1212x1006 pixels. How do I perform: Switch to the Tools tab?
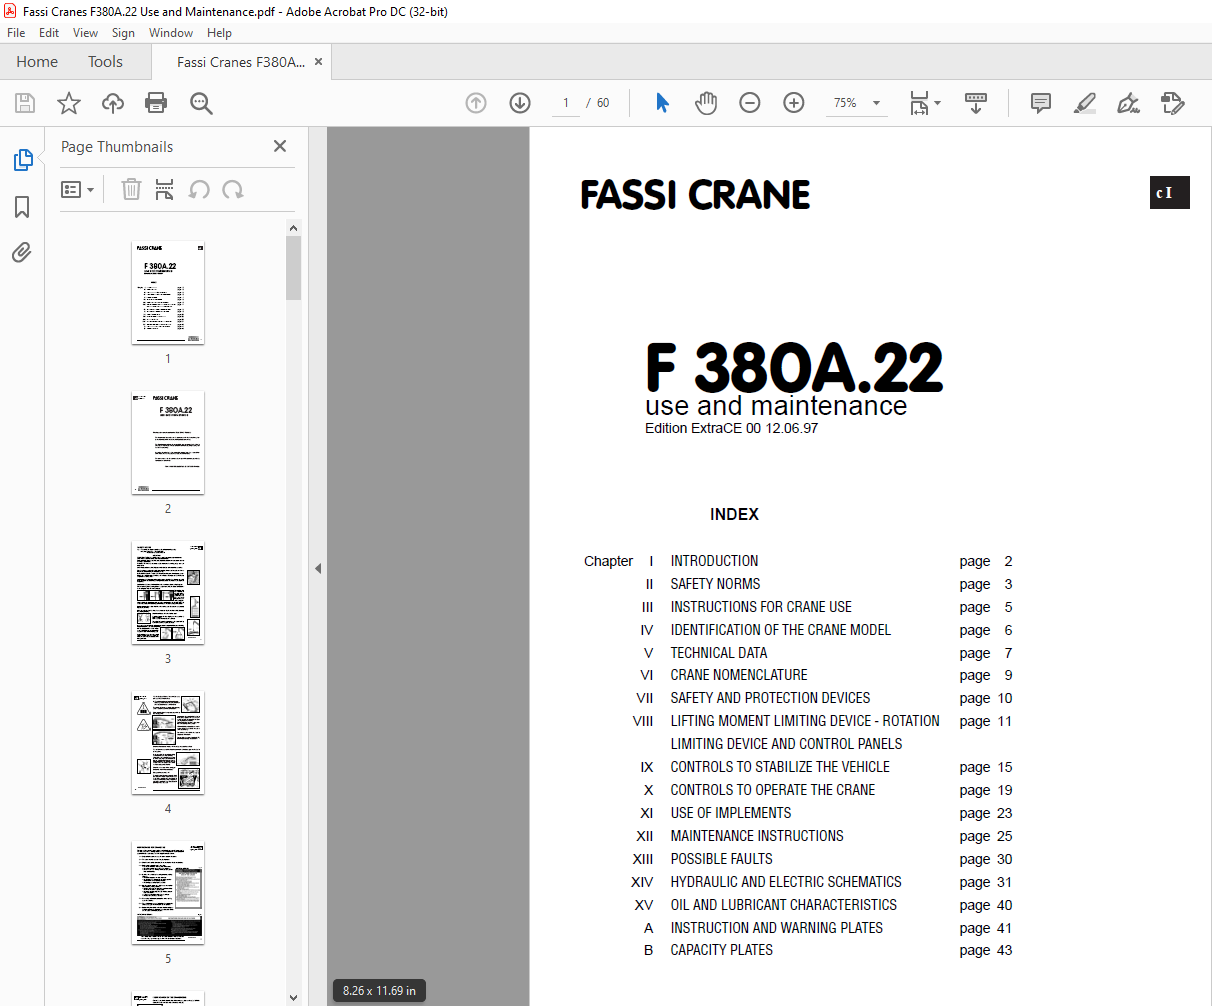105,62
